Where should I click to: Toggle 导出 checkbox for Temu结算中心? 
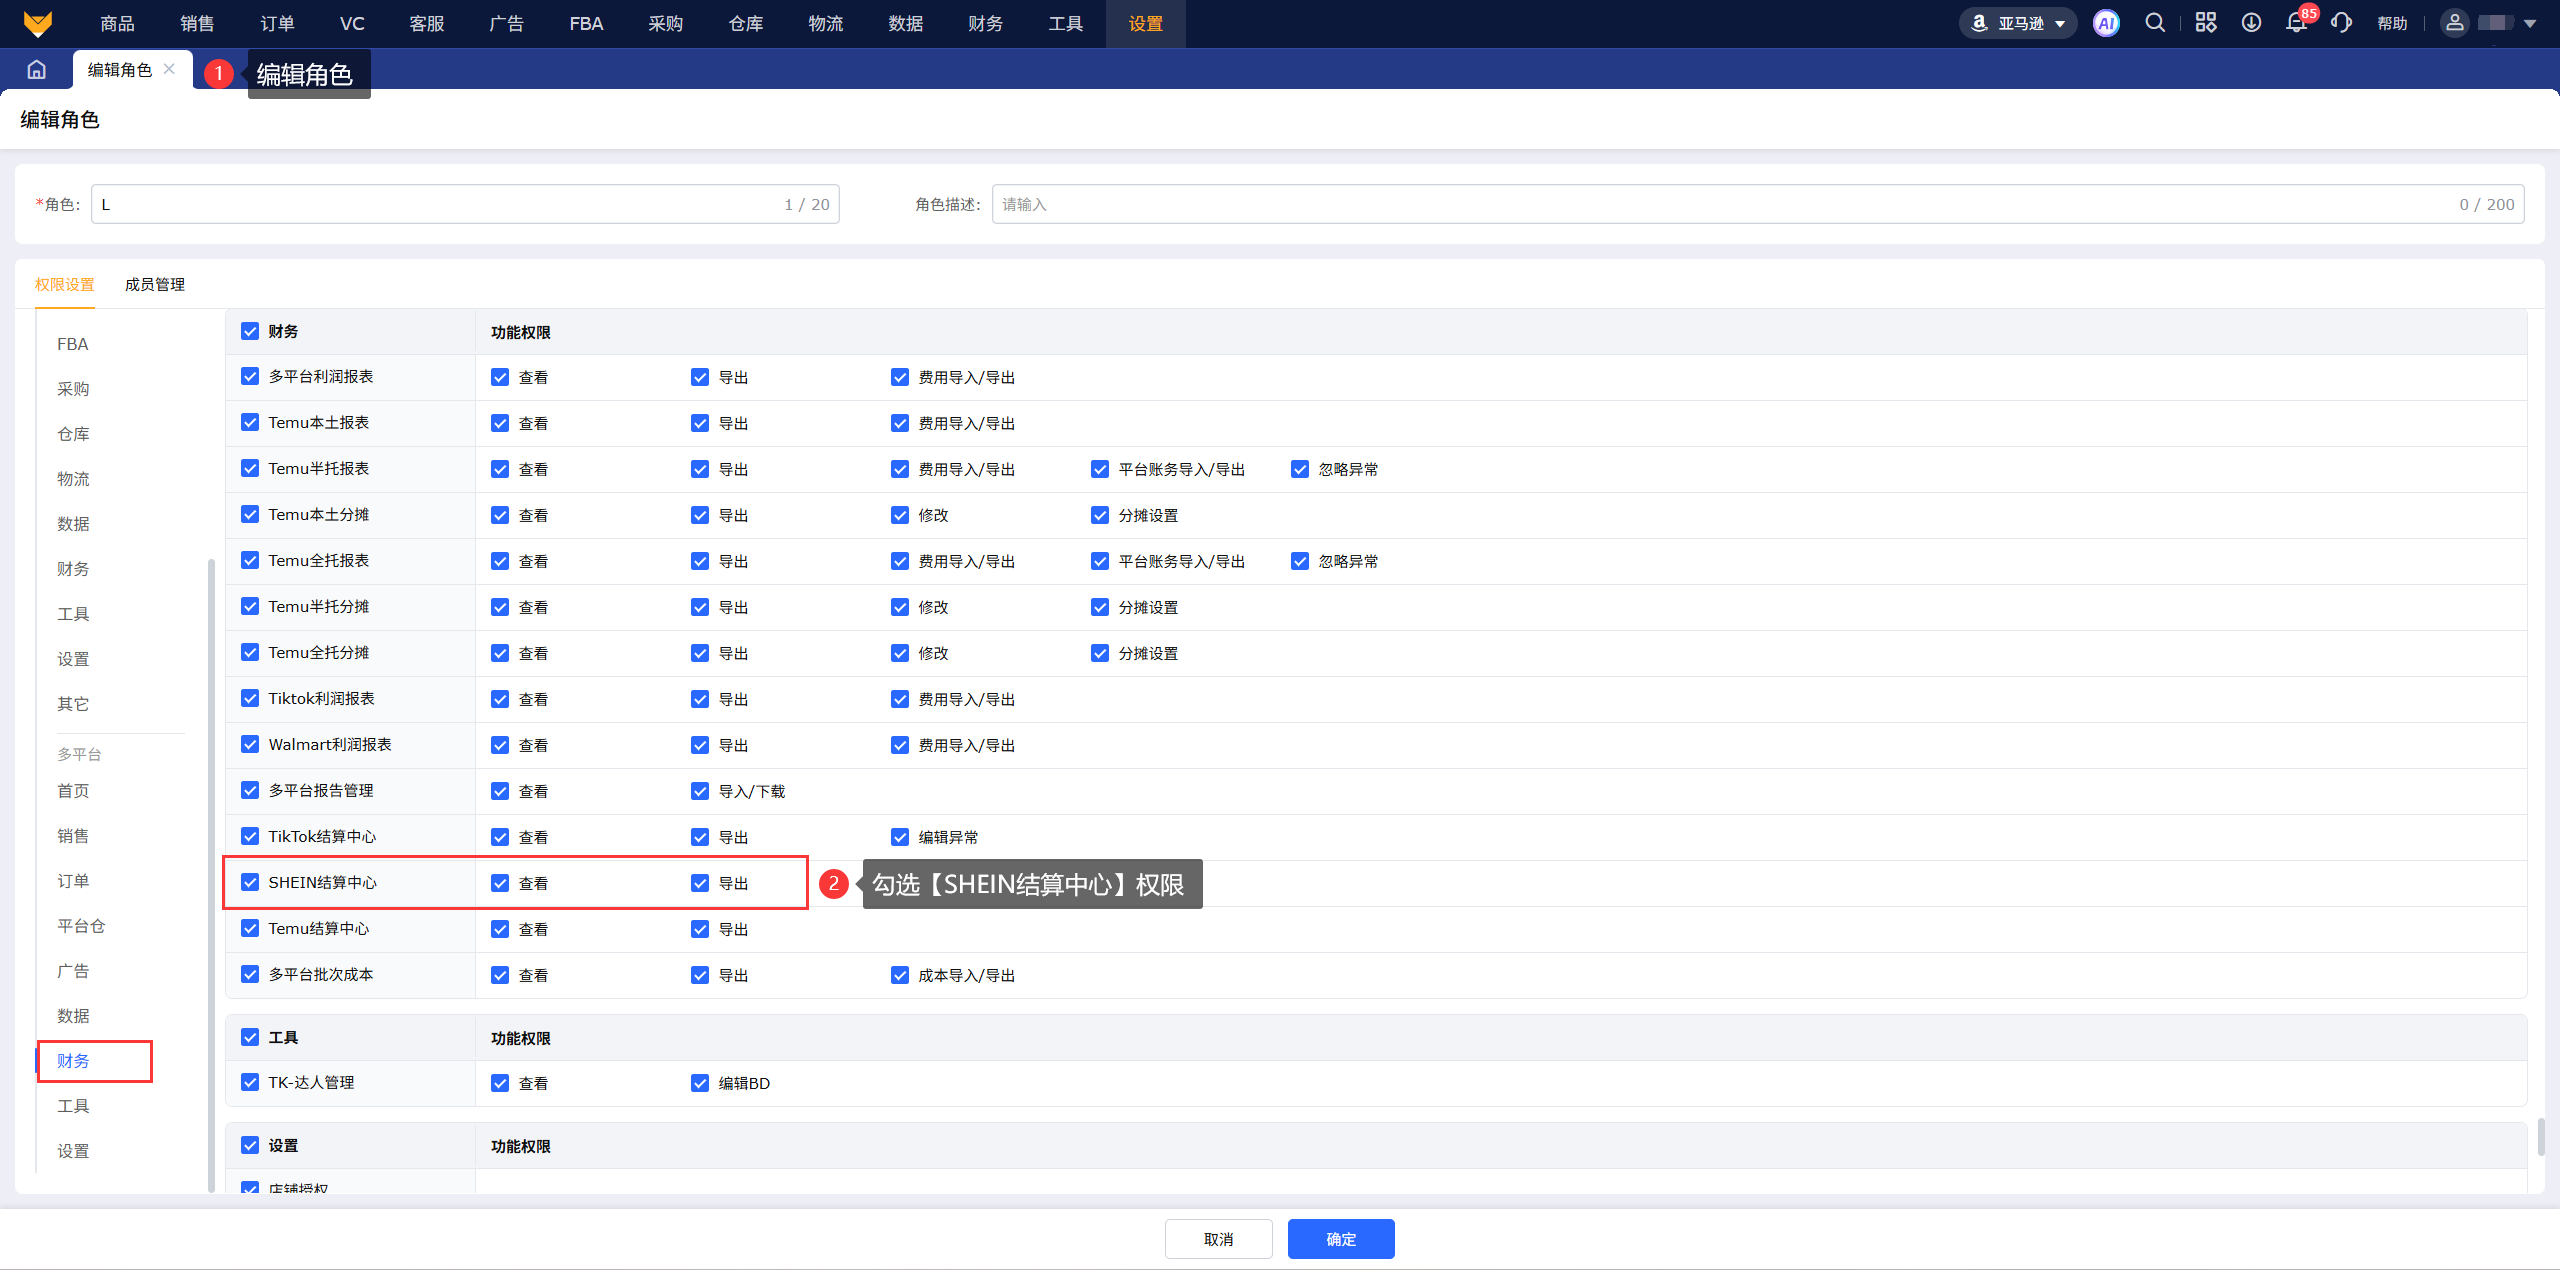click(700, 929)
